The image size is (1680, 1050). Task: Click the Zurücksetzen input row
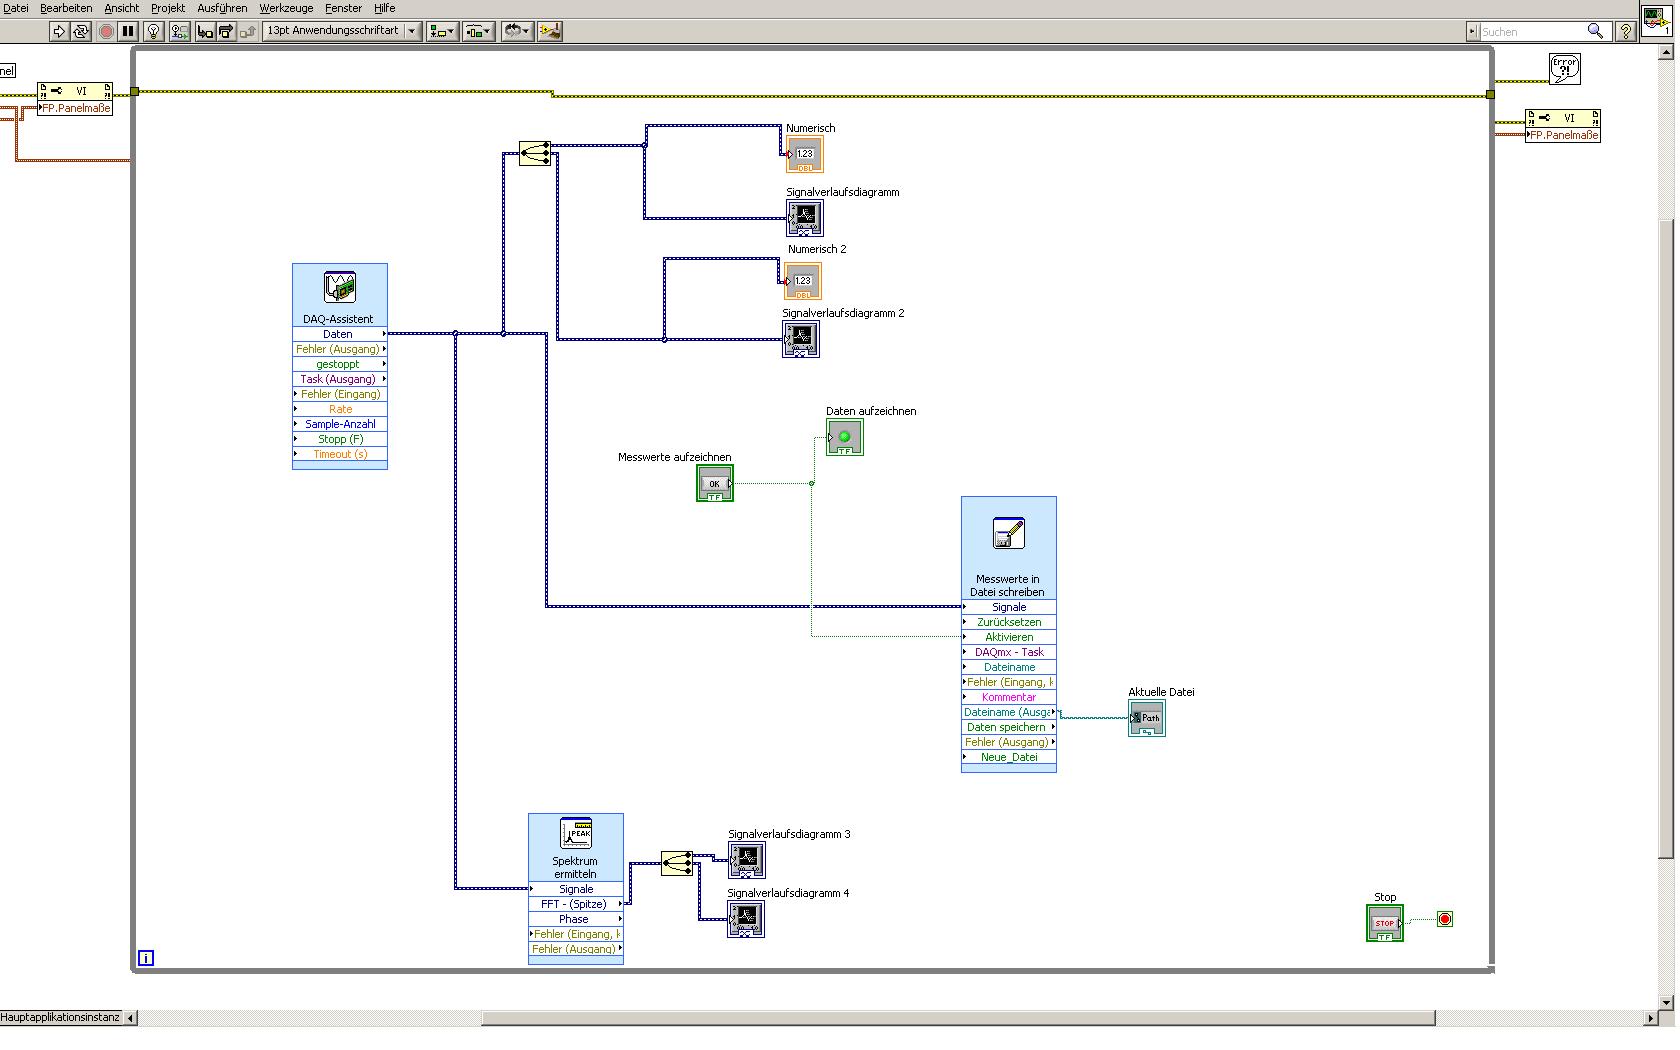click(1009, 622)
